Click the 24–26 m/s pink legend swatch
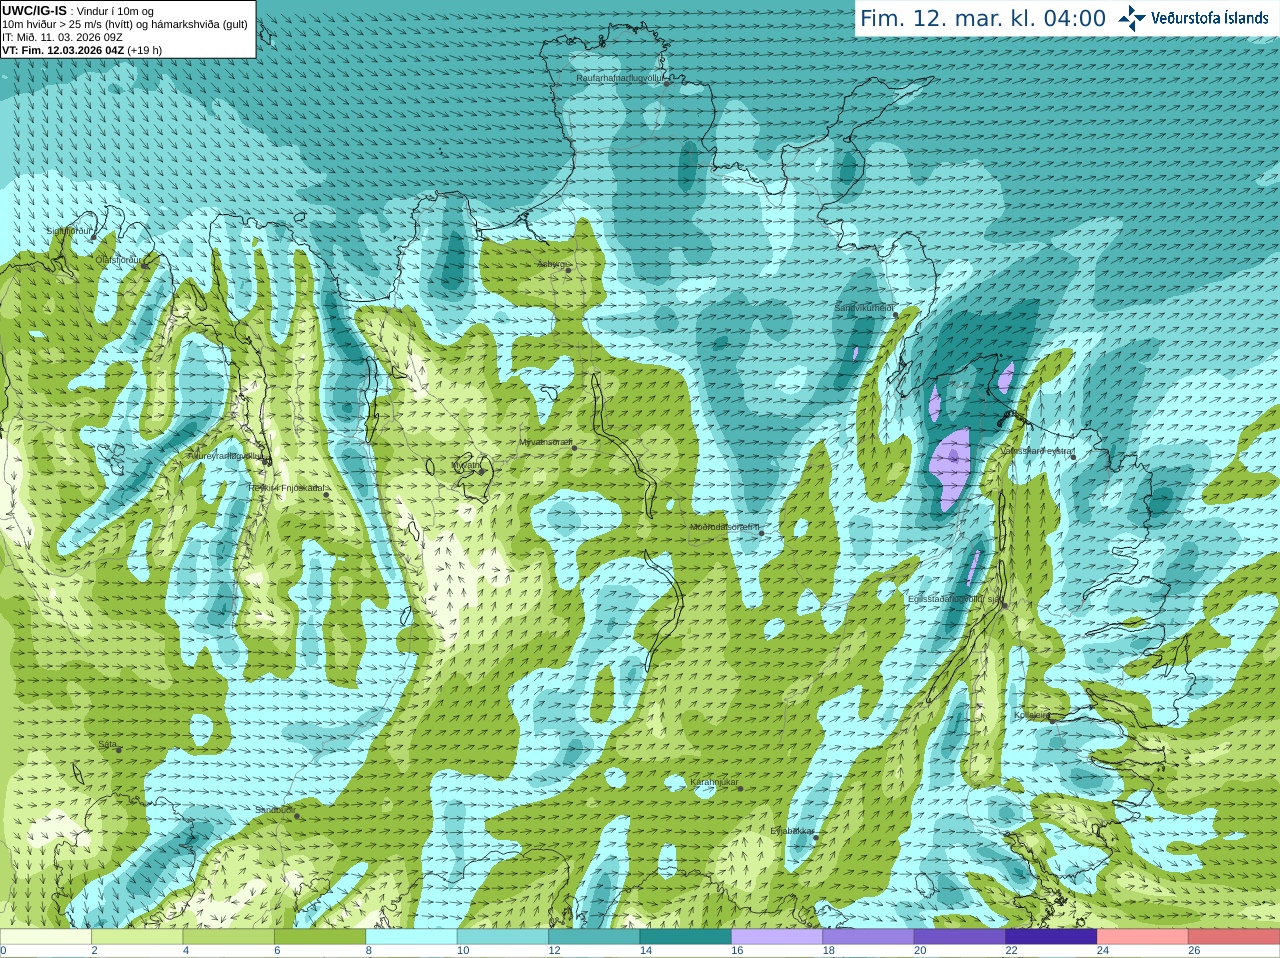Image resolution: width=1280 pixels, height=958 pixels. (x=1143, y=937)
